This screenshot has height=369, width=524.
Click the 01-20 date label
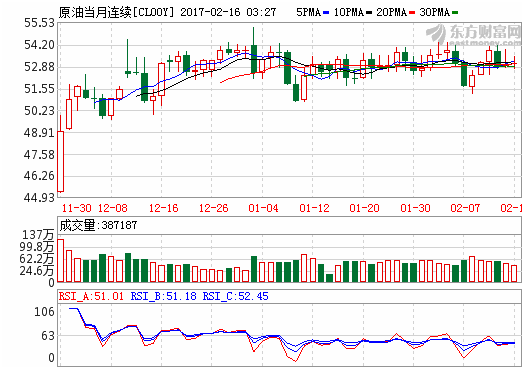(x=364, y=208)
